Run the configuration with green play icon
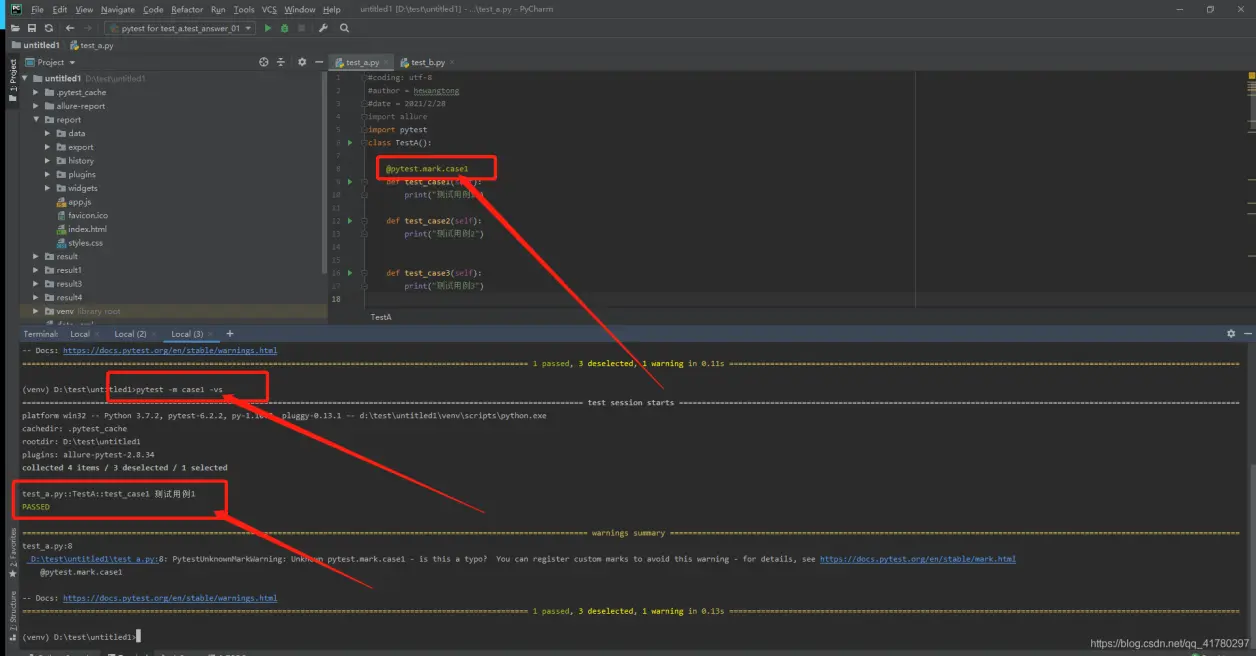 coord(268,28)
